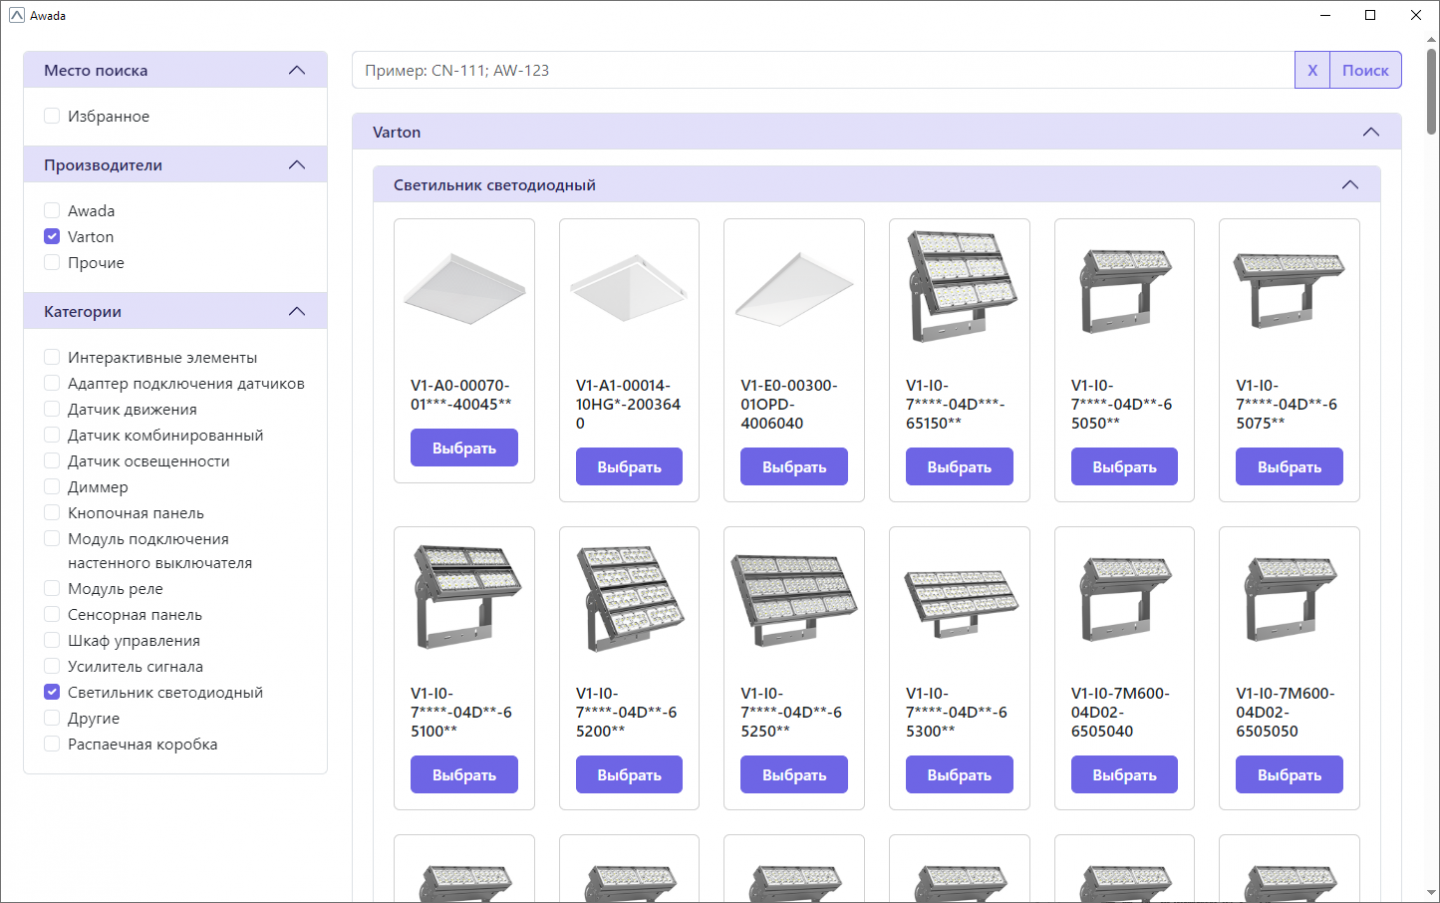Enable the Диммер category filter

pos(52,487)
